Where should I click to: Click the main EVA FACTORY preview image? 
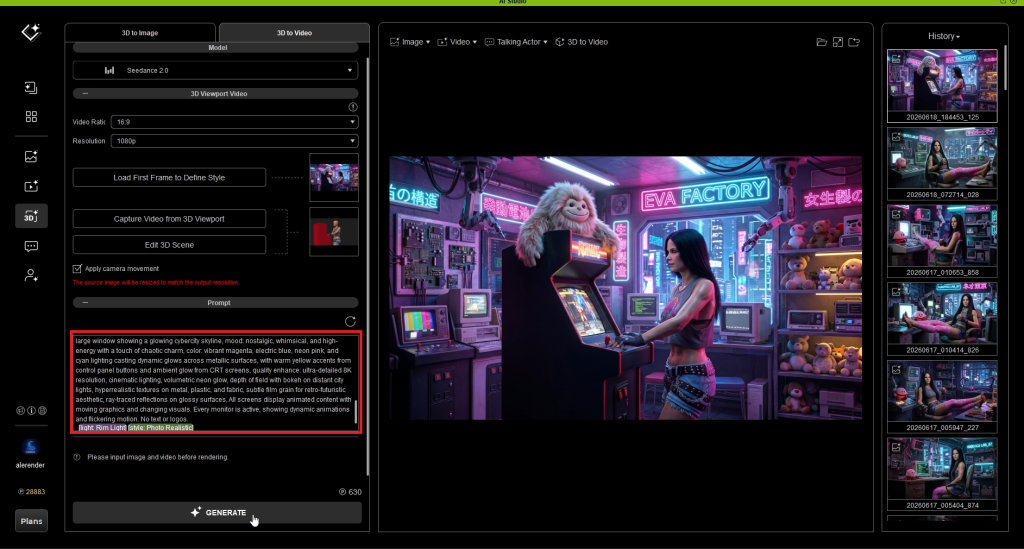(626, 288)
